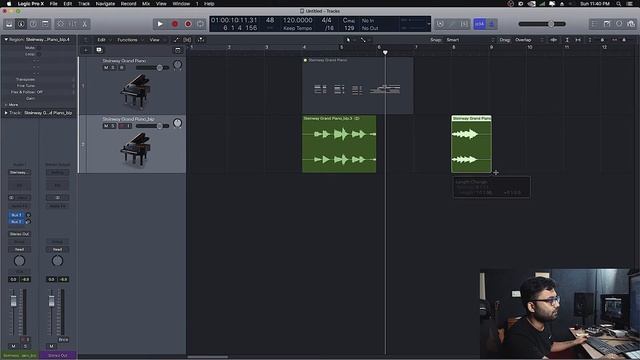Adjust first Steinway Grand Piano track volume slider
This screenshot has width=640, height=360.
(152, 68)
